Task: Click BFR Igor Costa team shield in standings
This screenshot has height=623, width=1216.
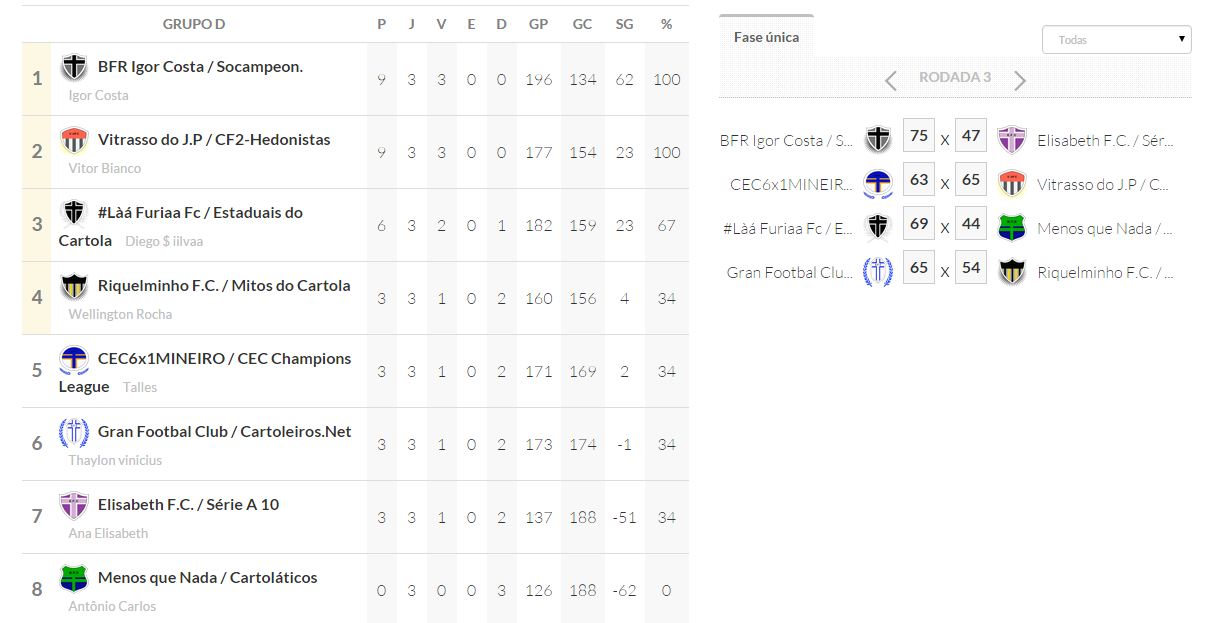Action: coord(74,67)
